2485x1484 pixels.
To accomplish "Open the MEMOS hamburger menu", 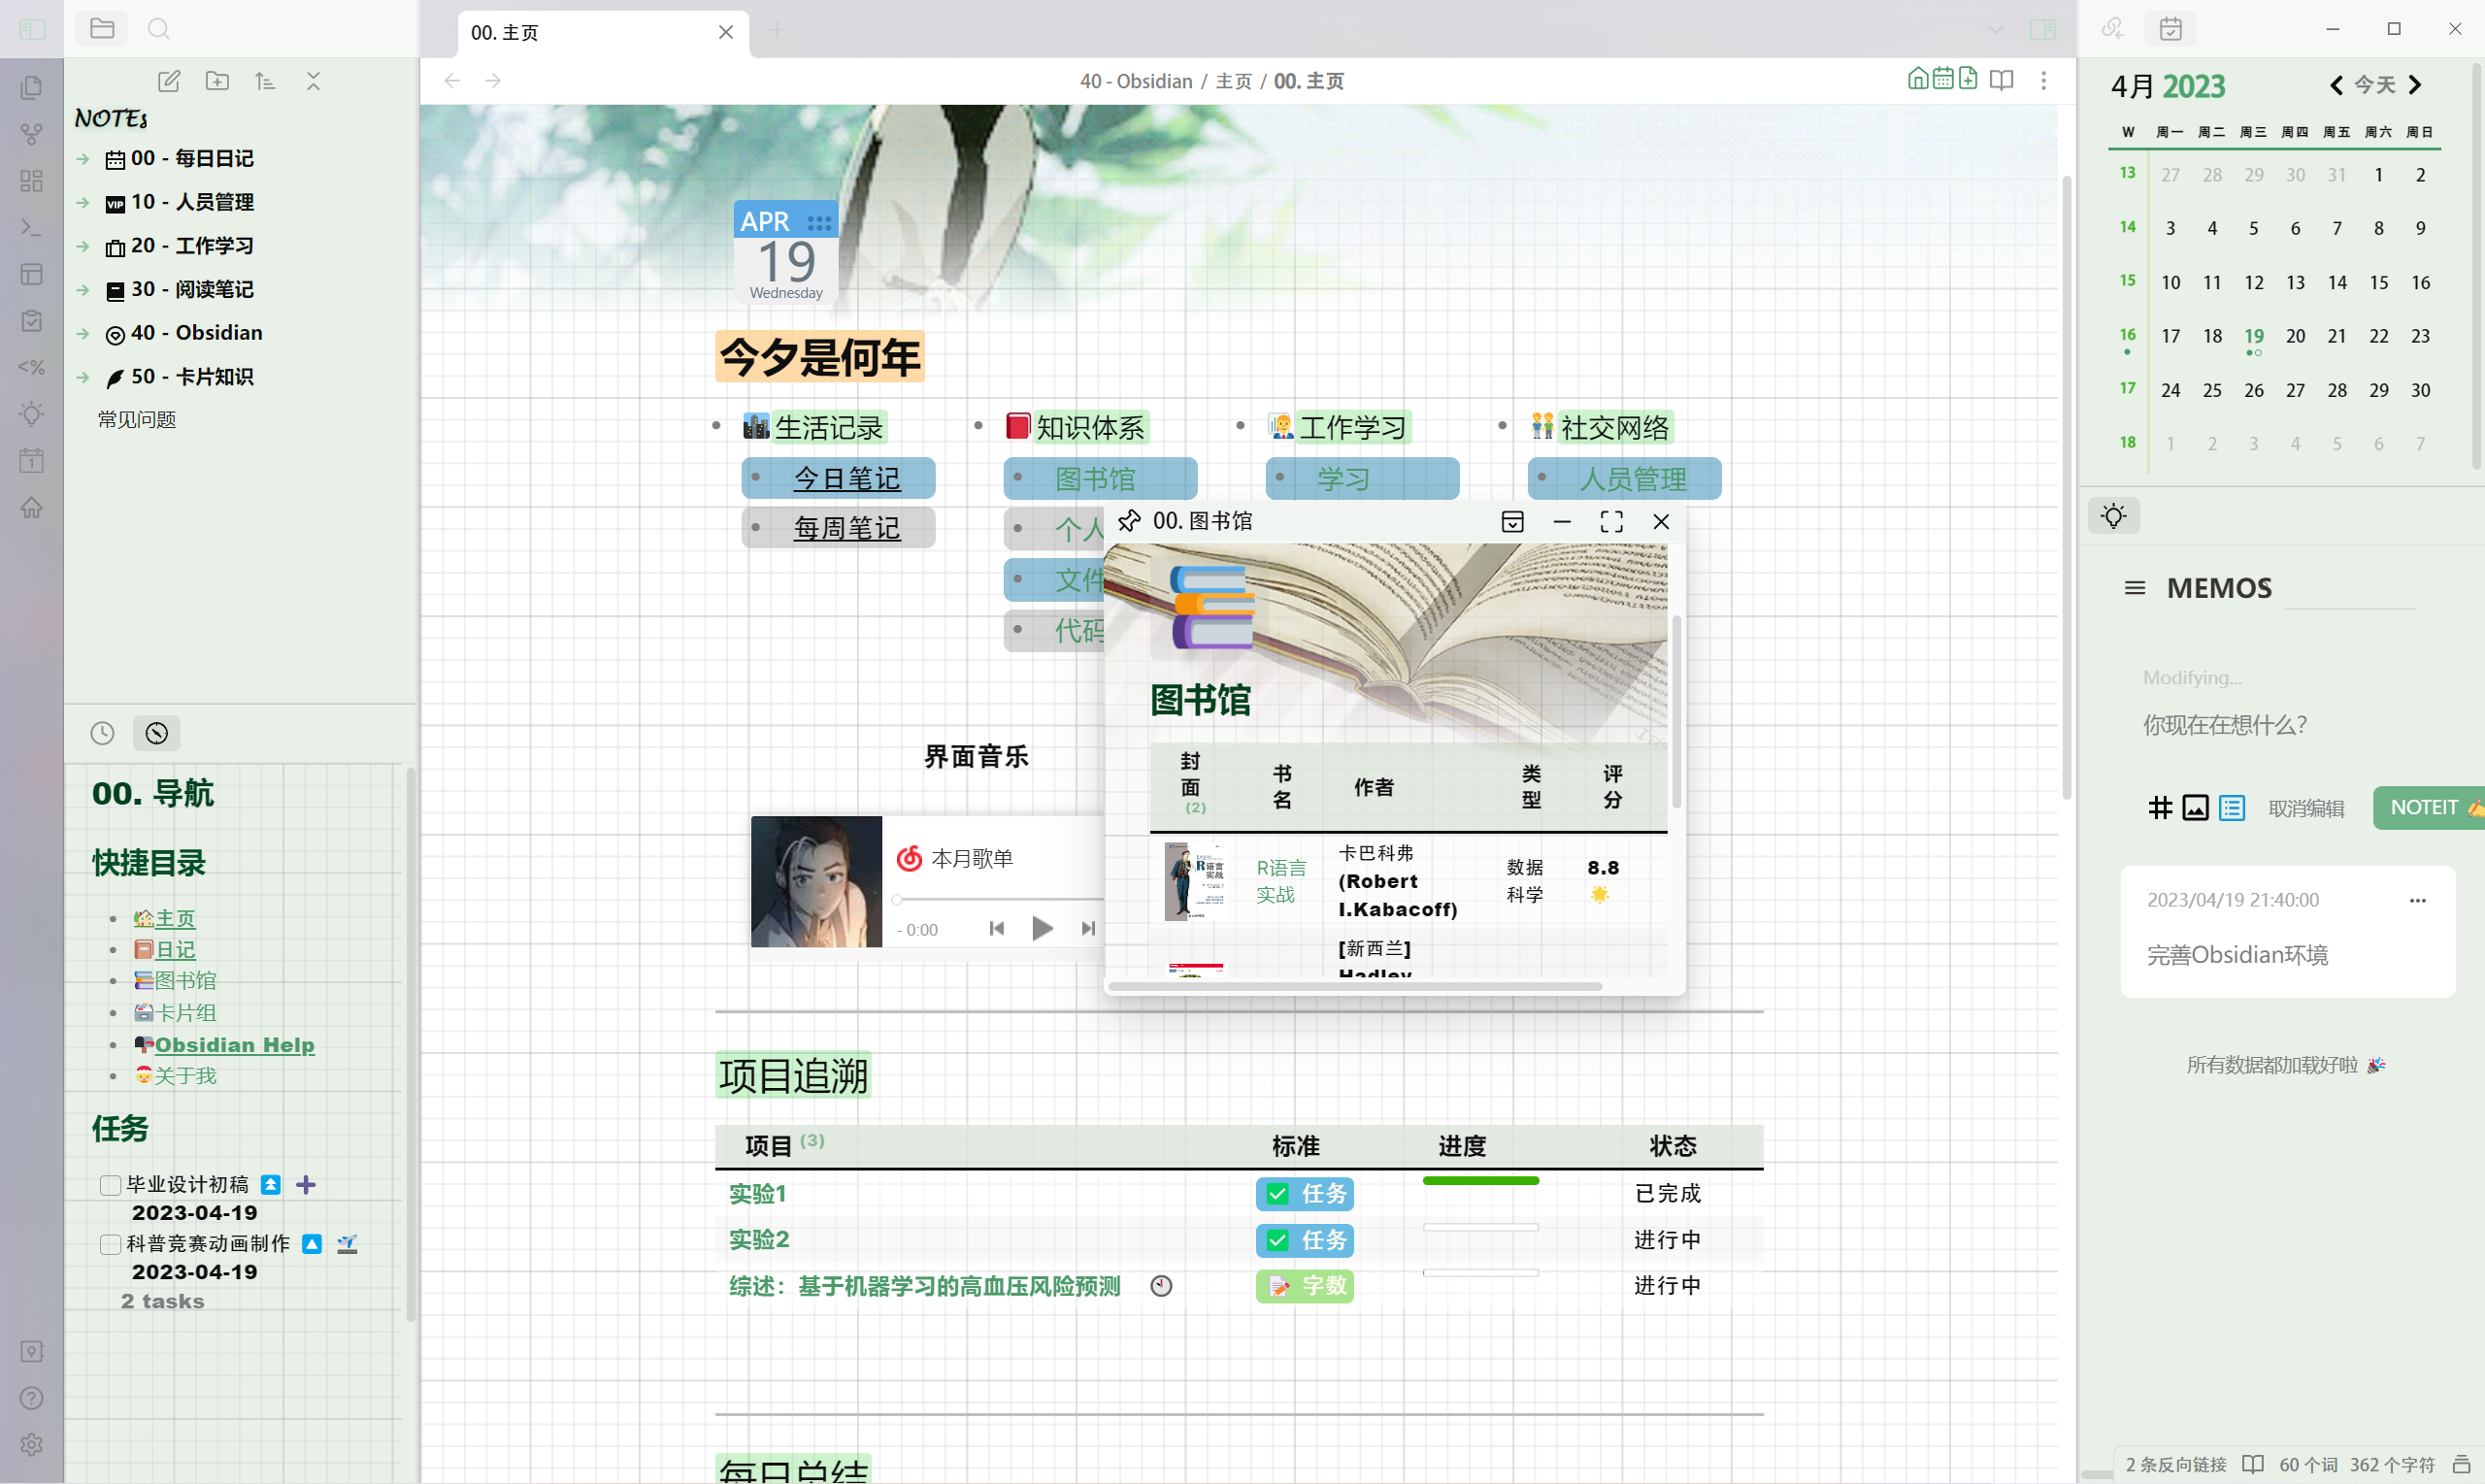I will 2135,588.
